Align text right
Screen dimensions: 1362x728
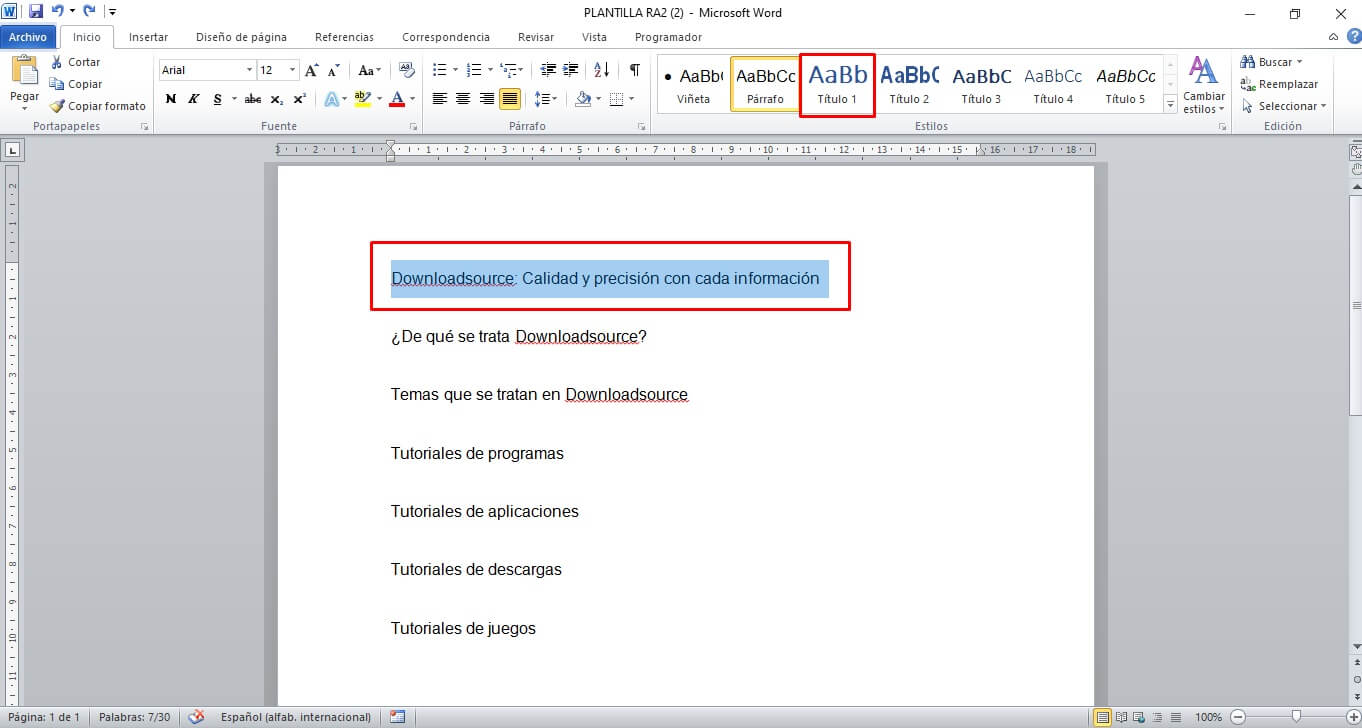(x=487, y=99)
